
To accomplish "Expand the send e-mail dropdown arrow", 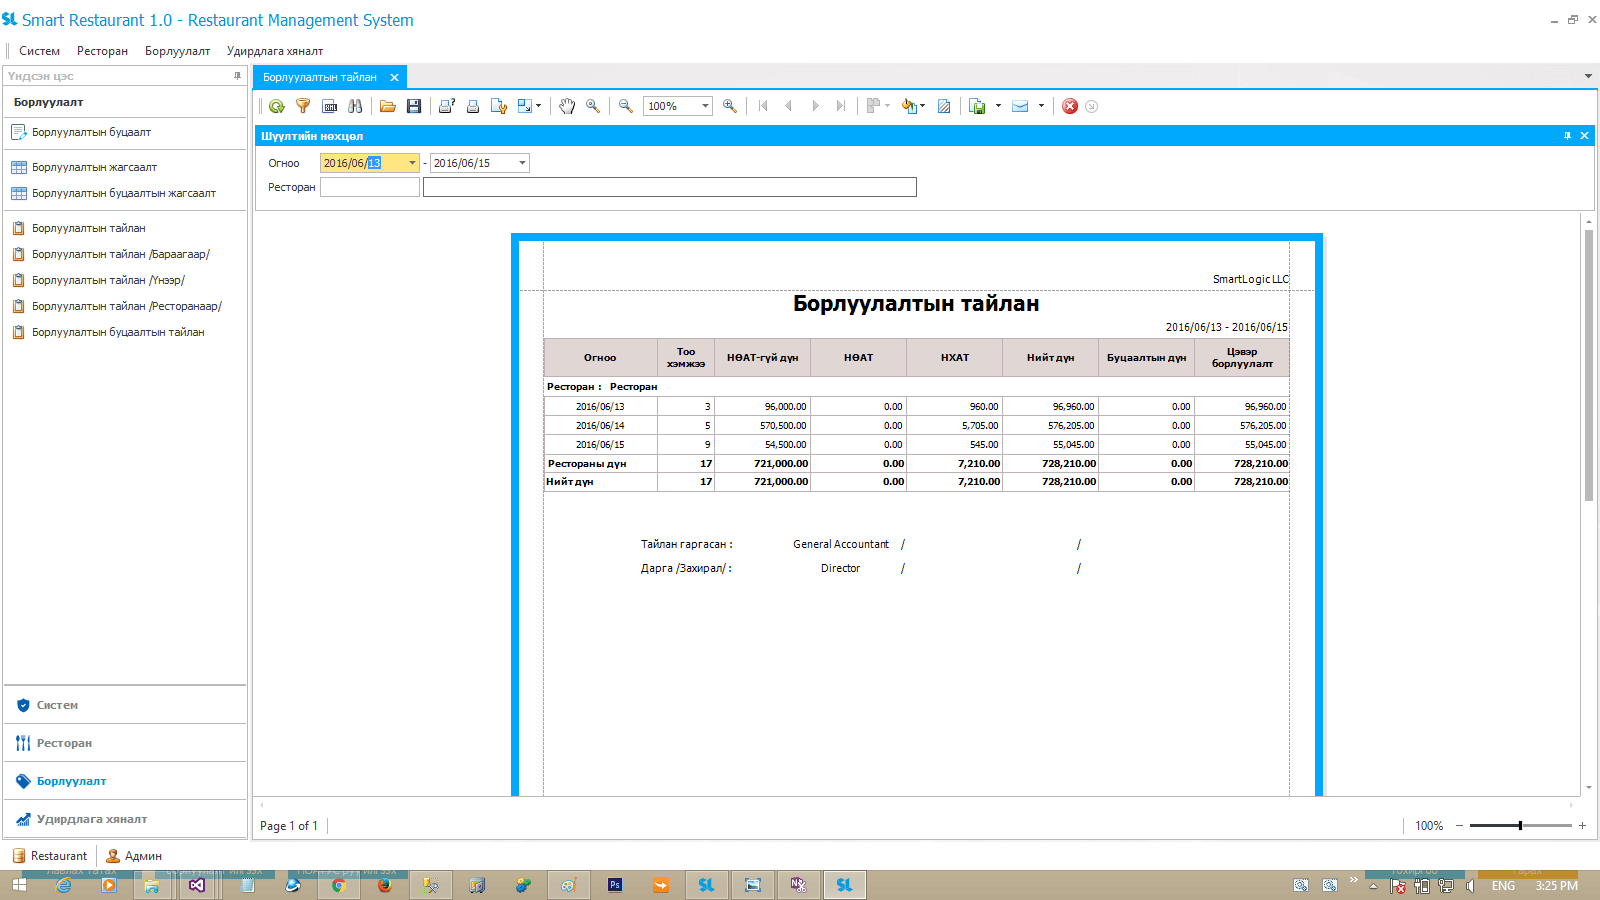I will [x=1041, y=106].
